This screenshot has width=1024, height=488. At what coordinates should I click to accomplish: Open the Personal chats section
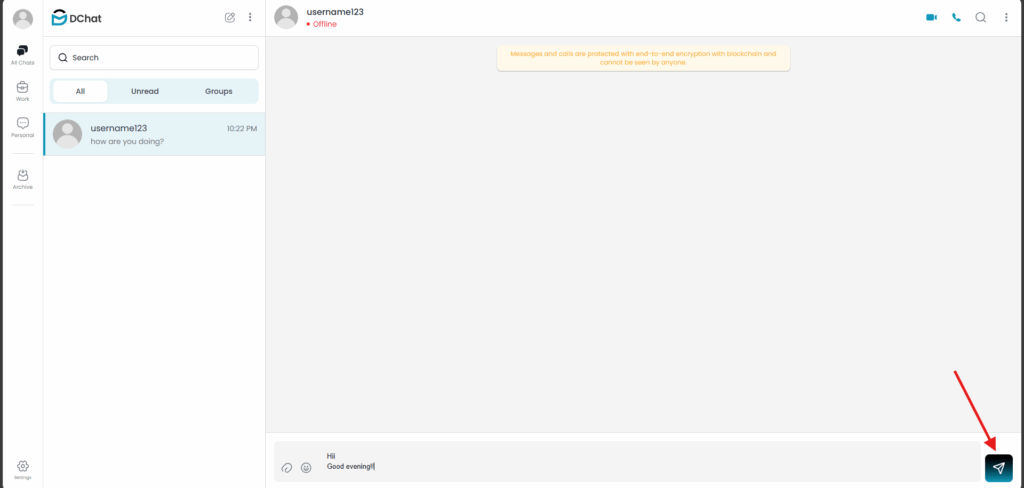tap(23, 127)
